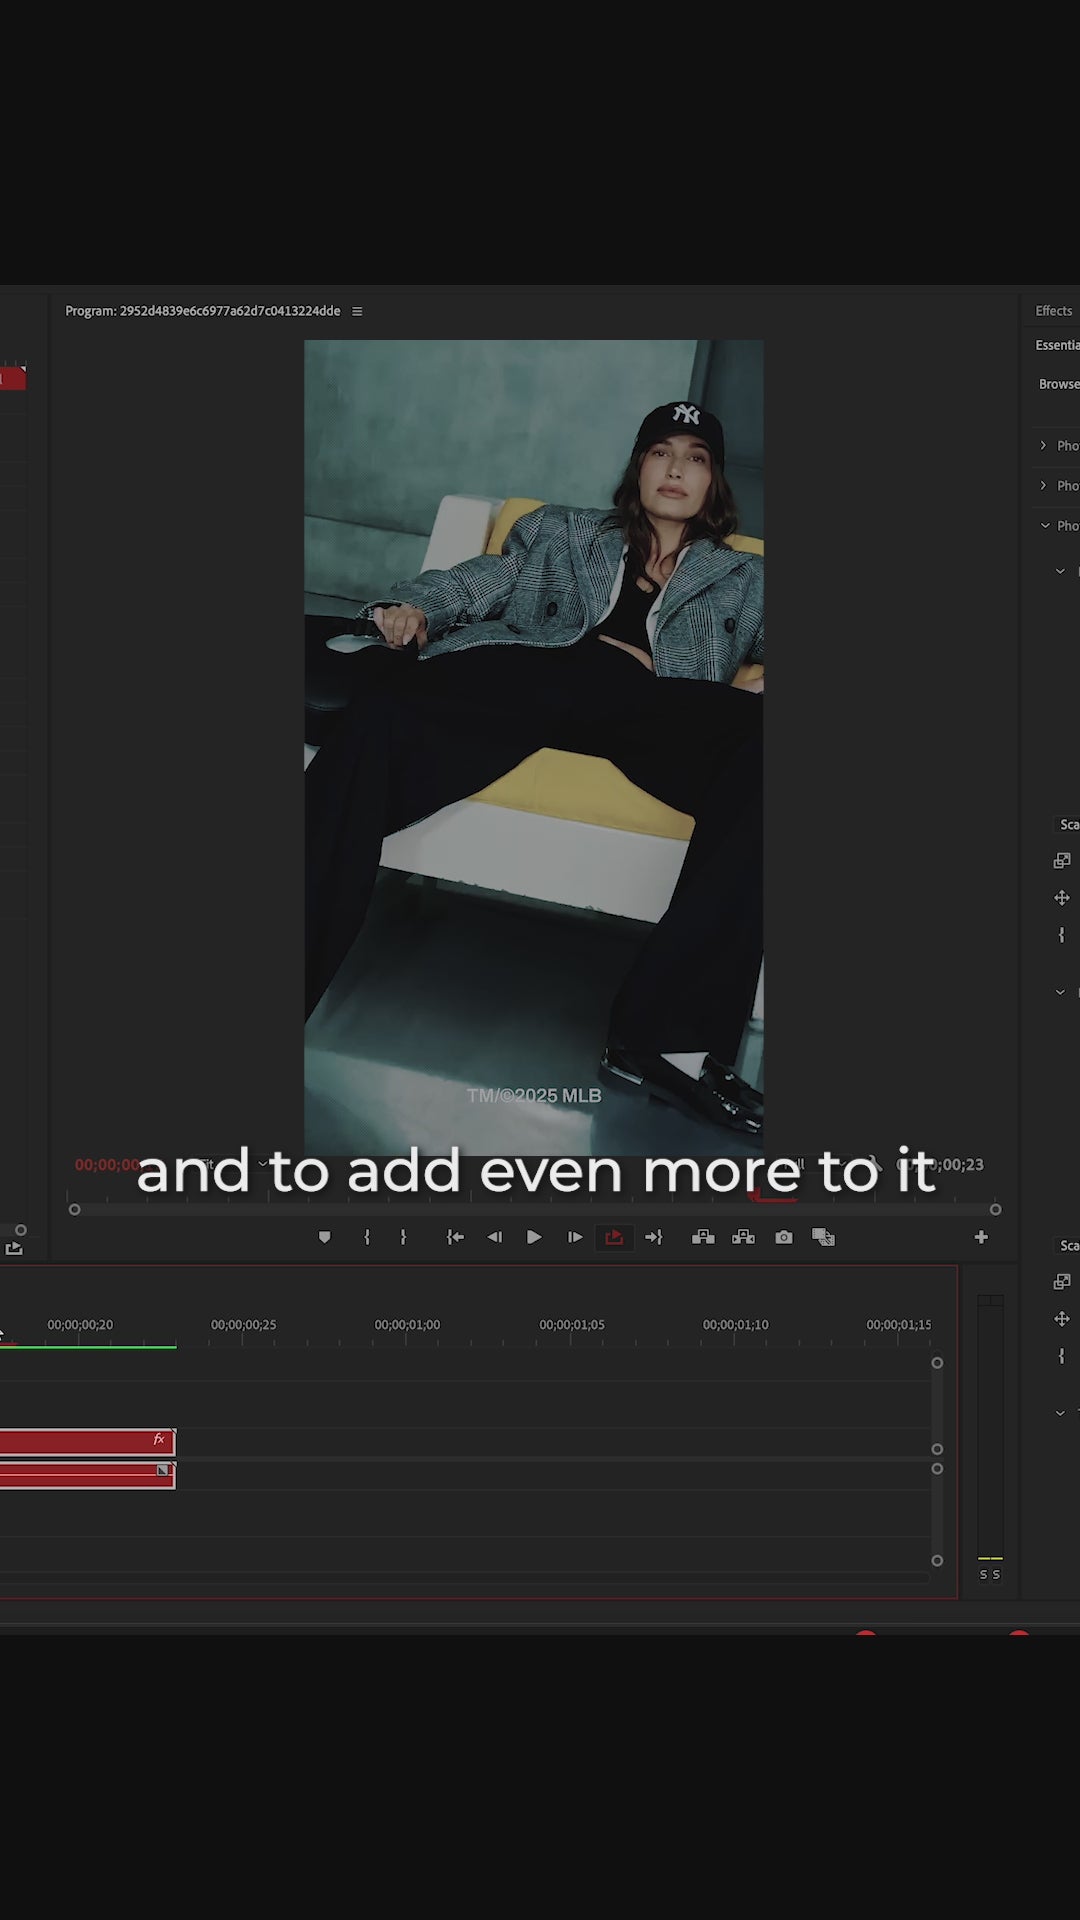This screenshot has height=1920, width=1080.
Task: Open the Program monitor panel menu
Action: [357, 311]
